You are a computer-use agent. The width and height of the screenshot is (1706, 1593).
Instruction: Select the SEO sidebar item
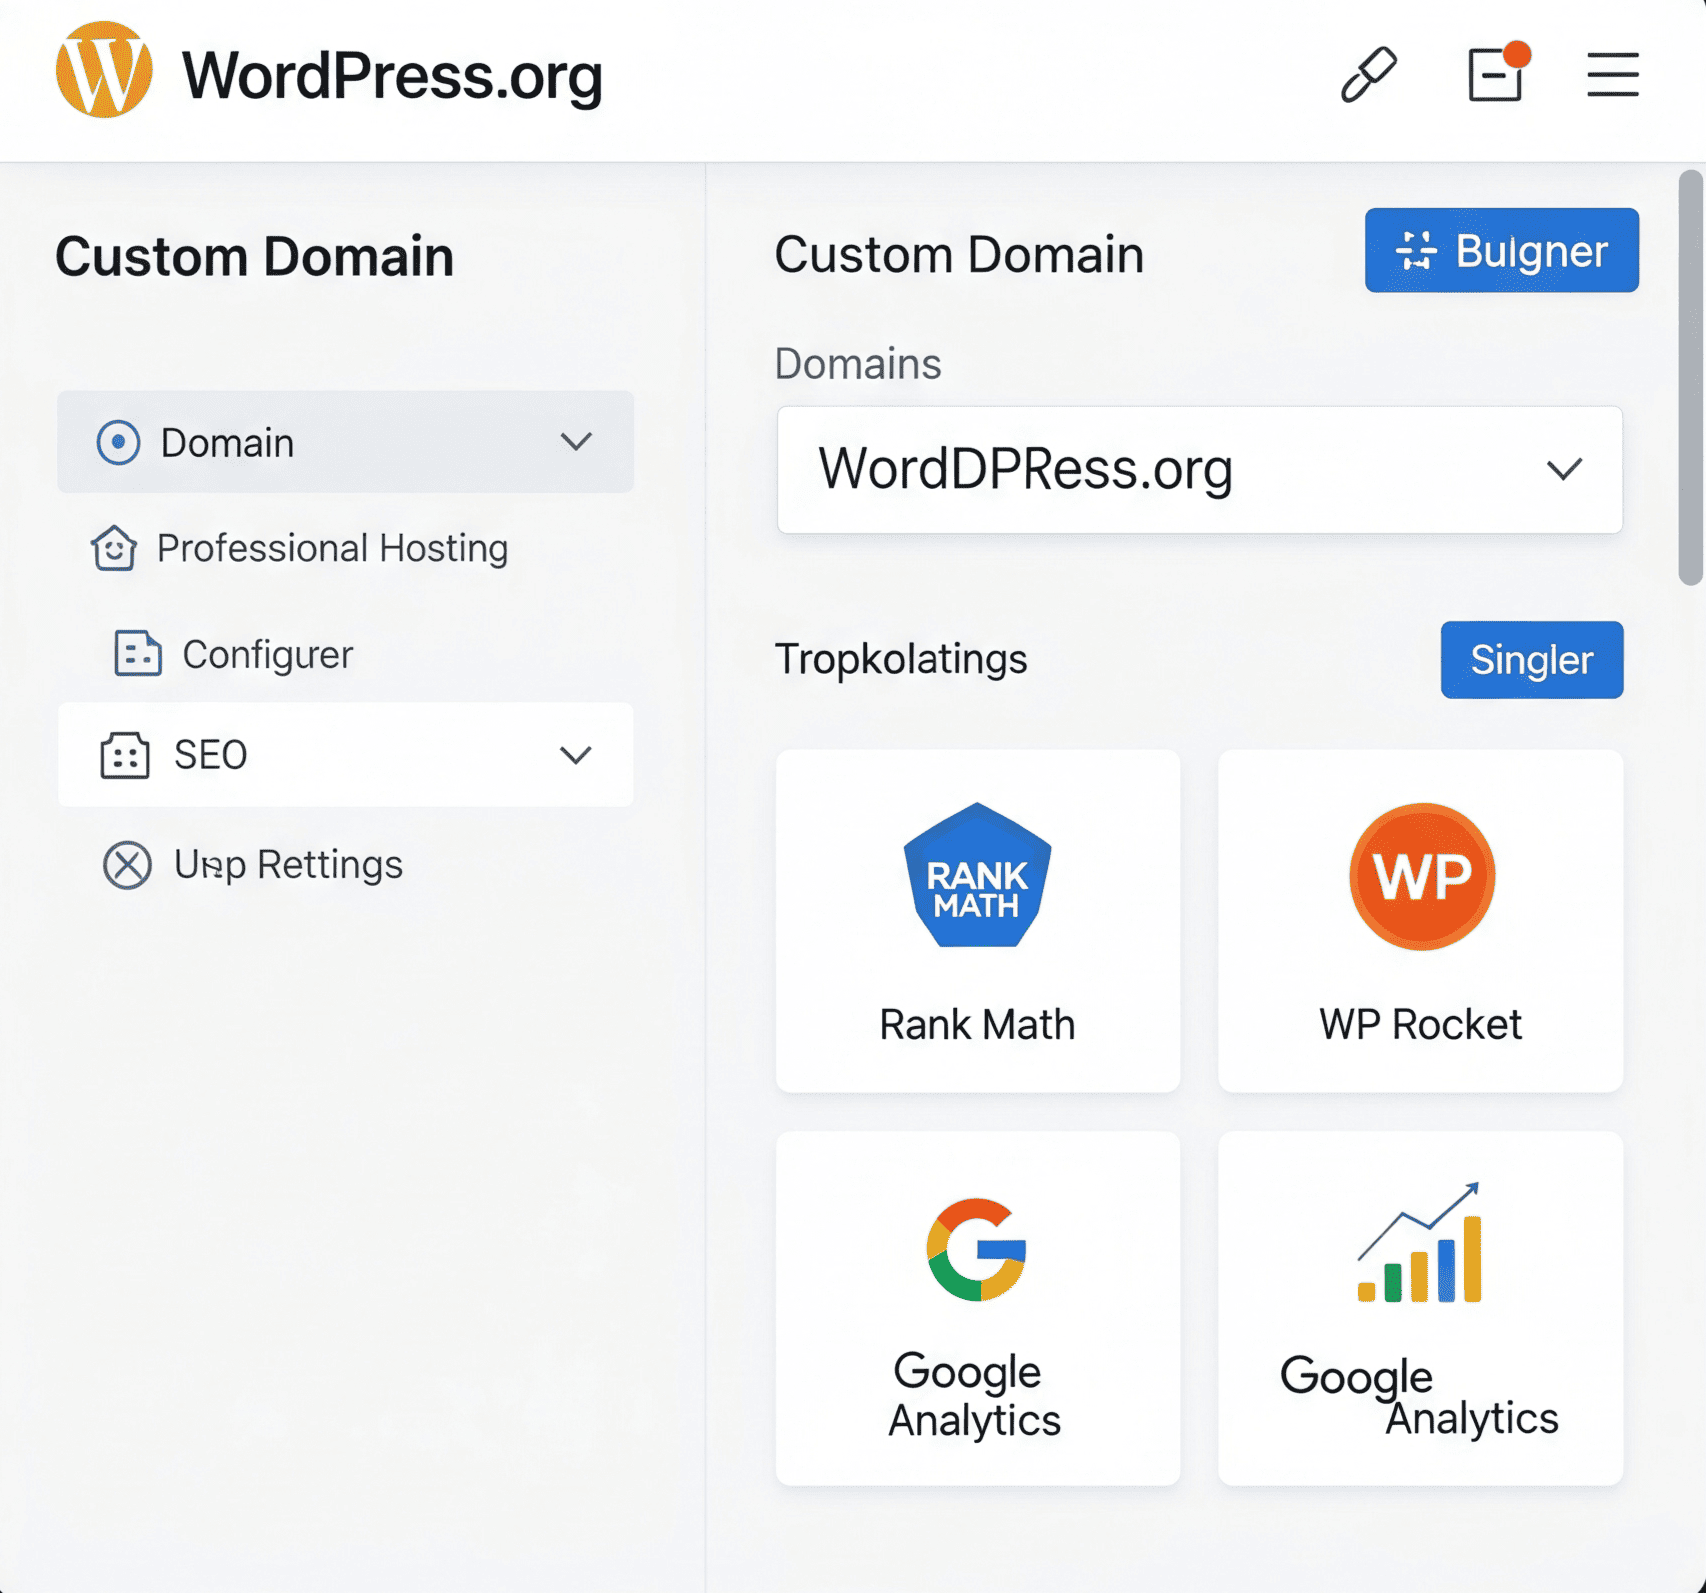345,755
